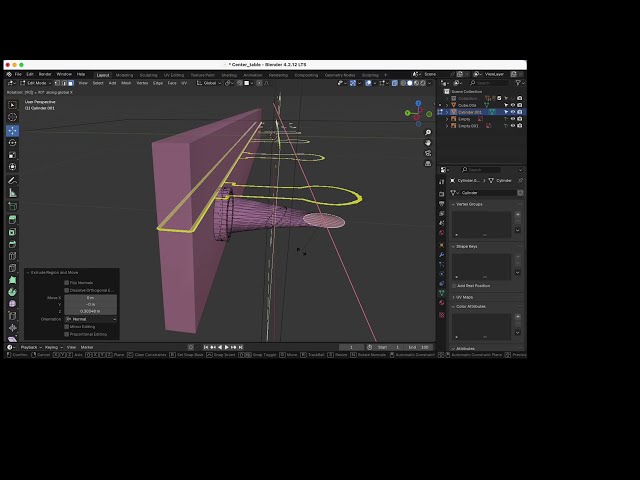Open the Material properties tab
Viewport: 640px width, 480px height.
click(442, 303)
